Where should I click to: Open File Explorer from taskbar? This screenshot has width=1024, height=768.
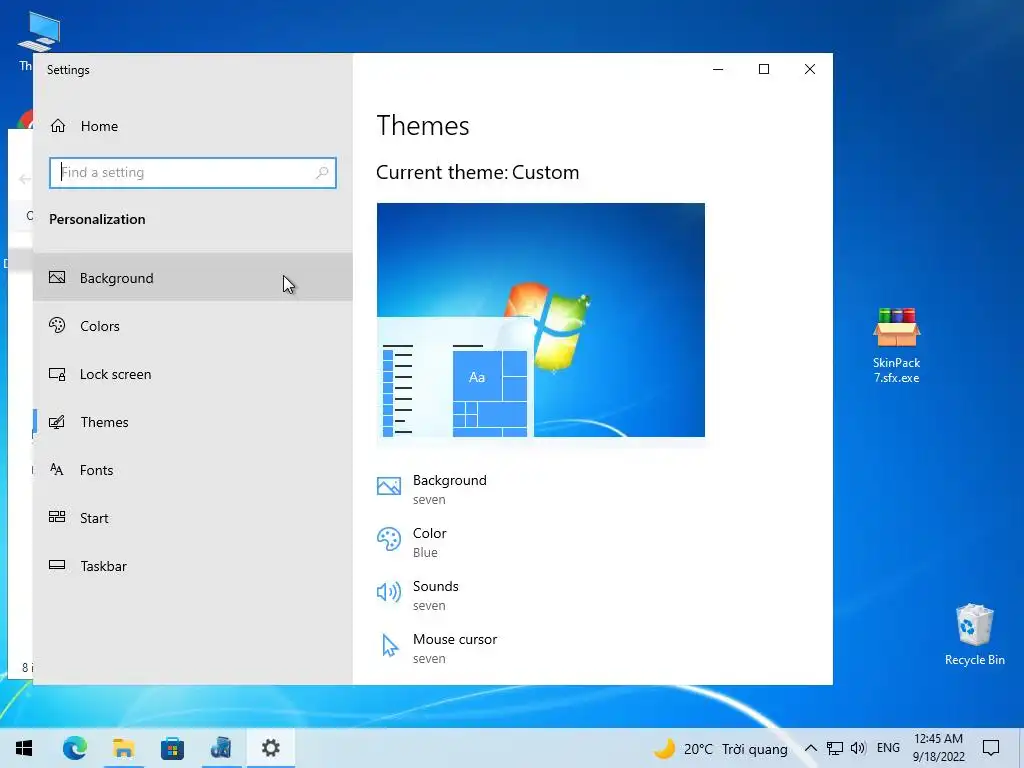click(123, 748)
